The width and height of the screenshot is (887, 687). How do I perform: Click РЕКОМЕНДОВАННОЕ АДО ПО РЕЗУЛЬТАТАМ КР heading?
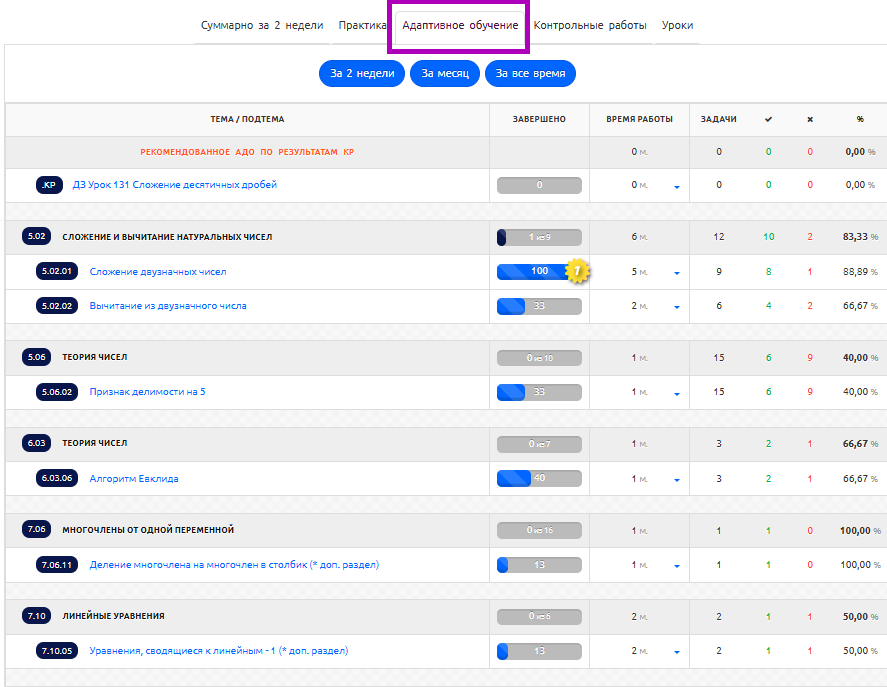pos(247,152)
